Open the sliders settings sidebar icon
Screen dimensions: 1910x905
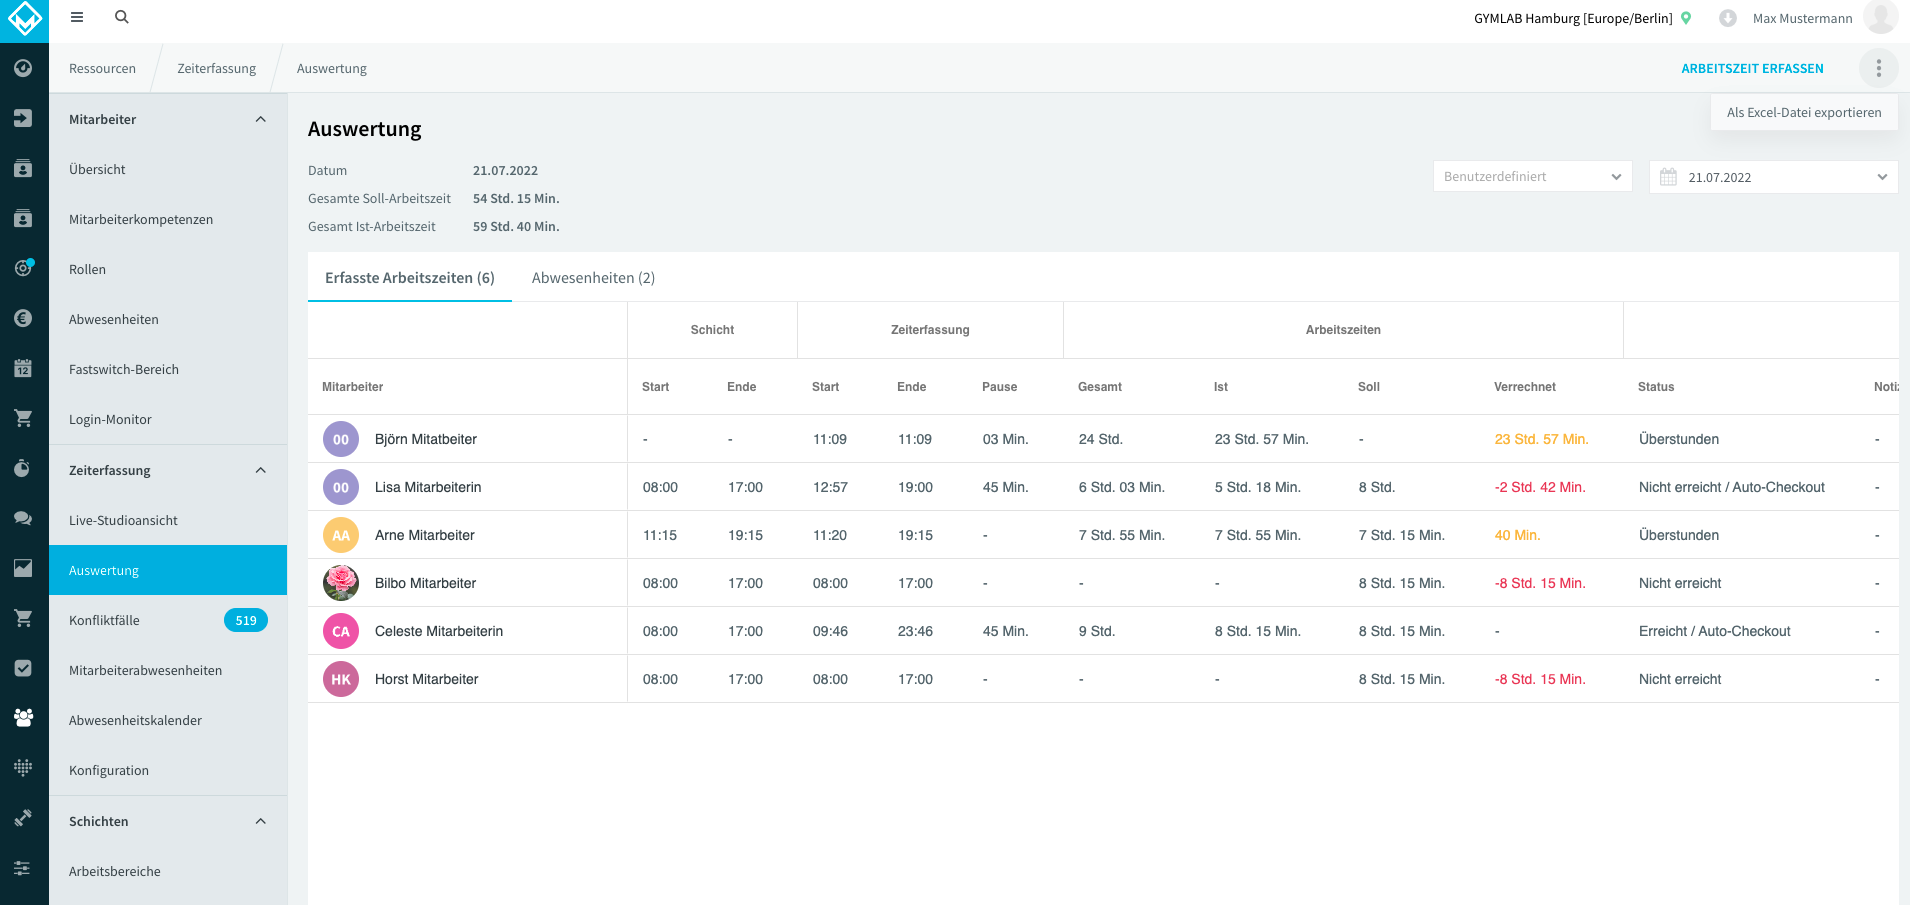(x=23, y=868)
